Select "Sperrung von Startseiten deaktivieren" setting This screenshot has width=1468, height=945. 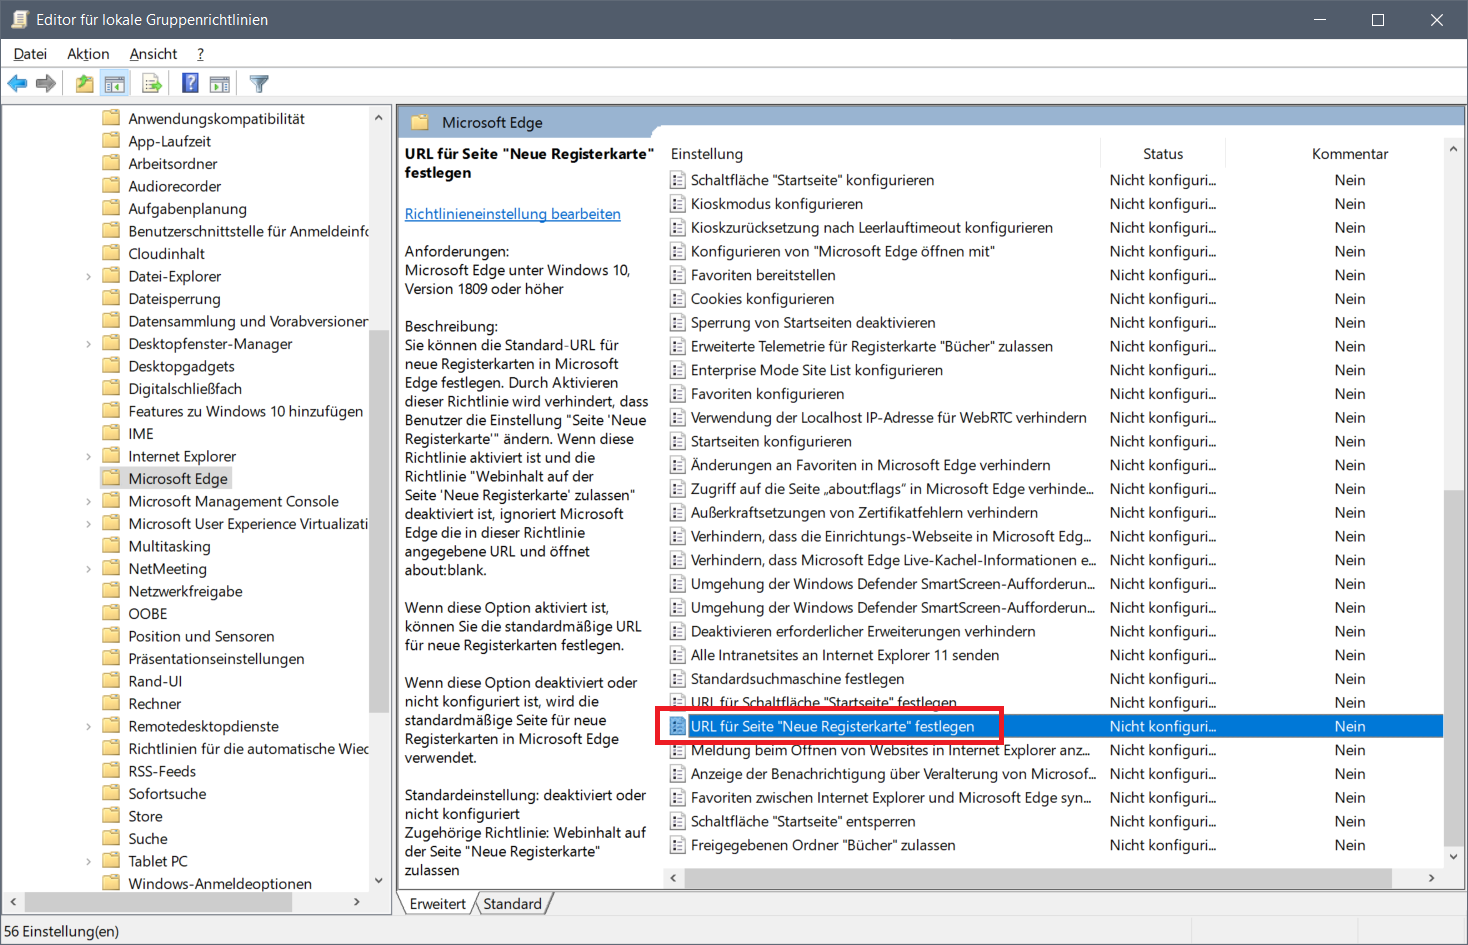(813, 323)
